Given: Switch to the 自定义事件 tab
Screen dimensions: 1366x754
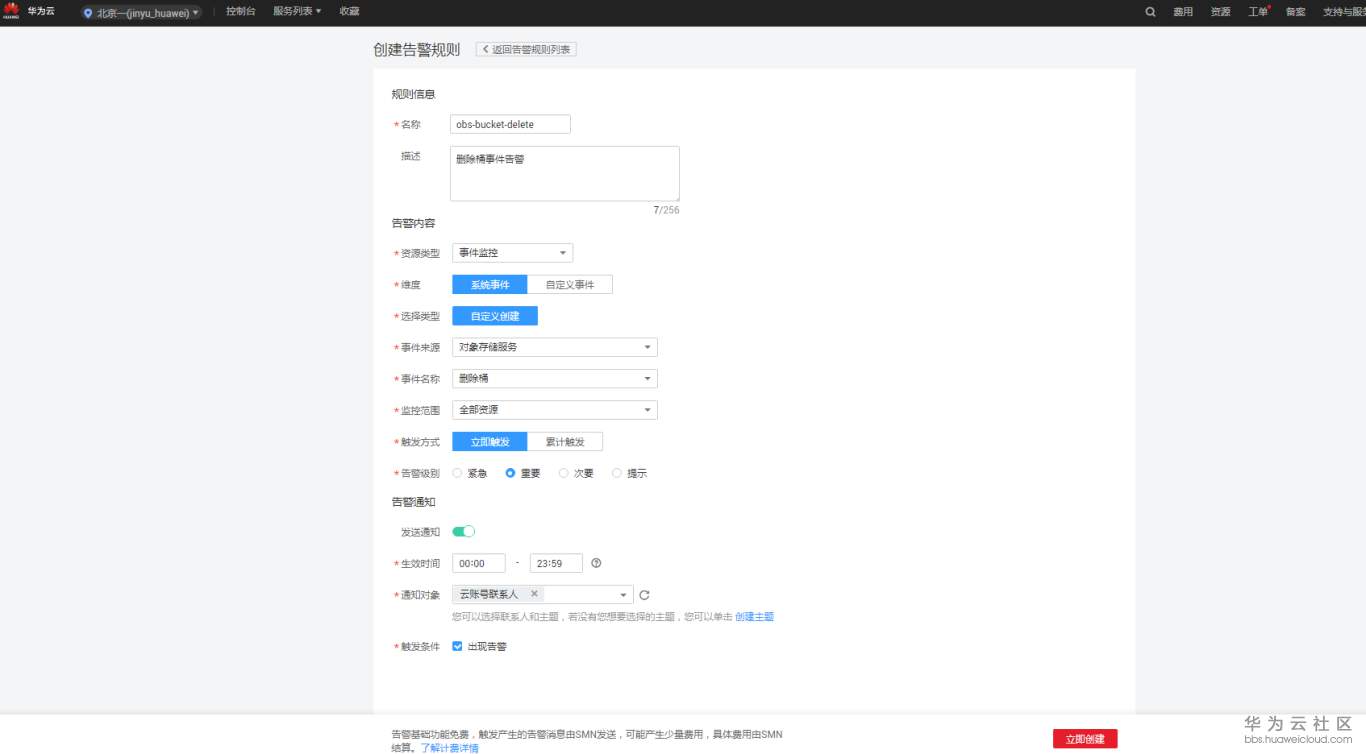Looking at the screenshot, I should (x=571, y=284).
